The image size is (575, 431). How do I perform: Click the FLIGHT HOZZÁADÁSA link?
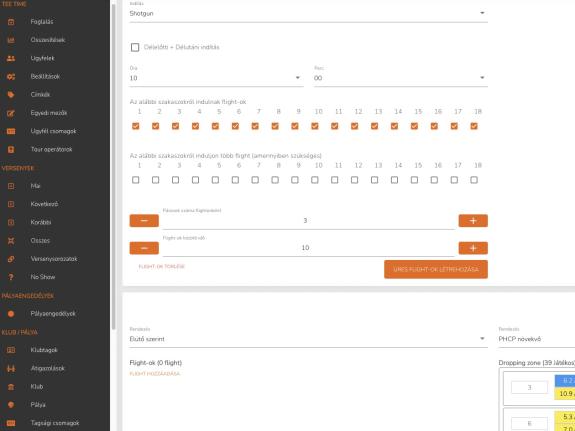[155, 374]
